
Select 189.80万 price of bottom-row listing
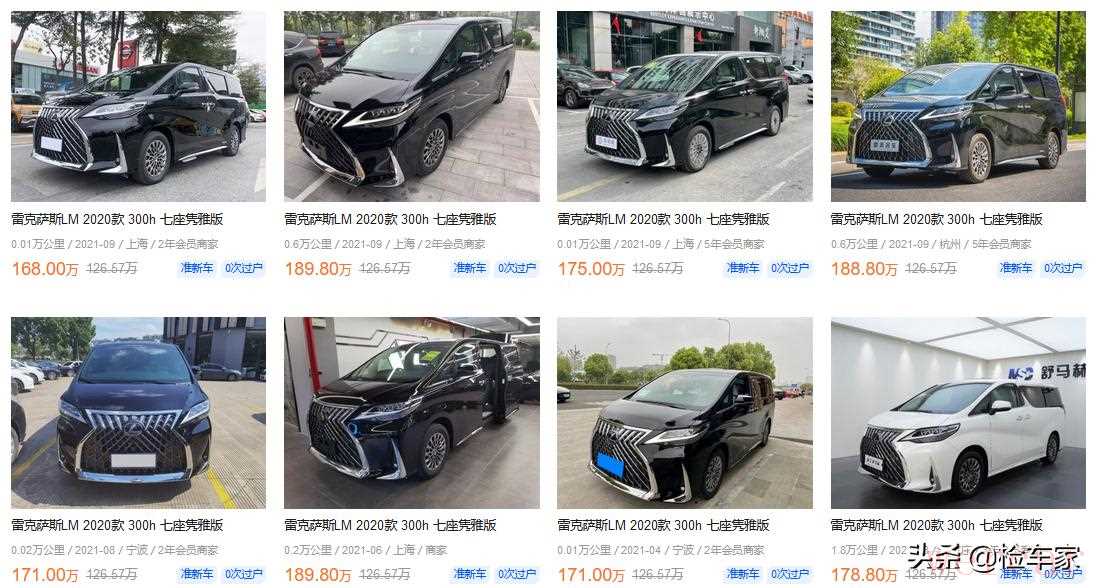point(318,575)
